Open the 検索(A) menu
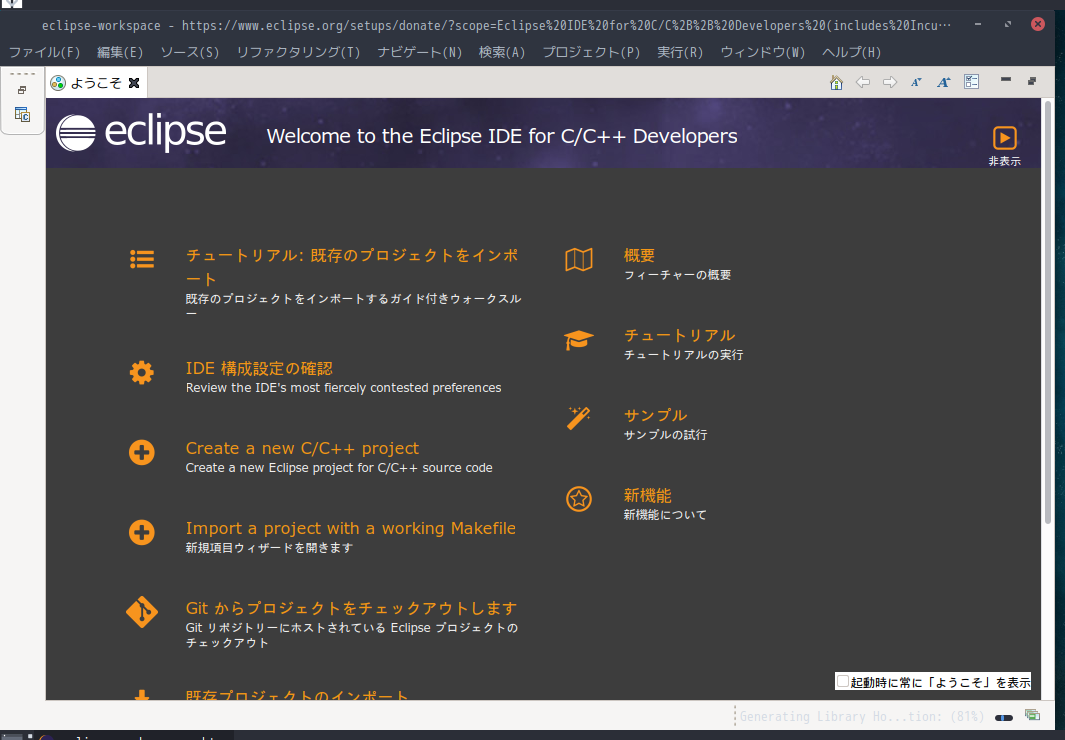The image size is (1065, 740). coord(502,52)
